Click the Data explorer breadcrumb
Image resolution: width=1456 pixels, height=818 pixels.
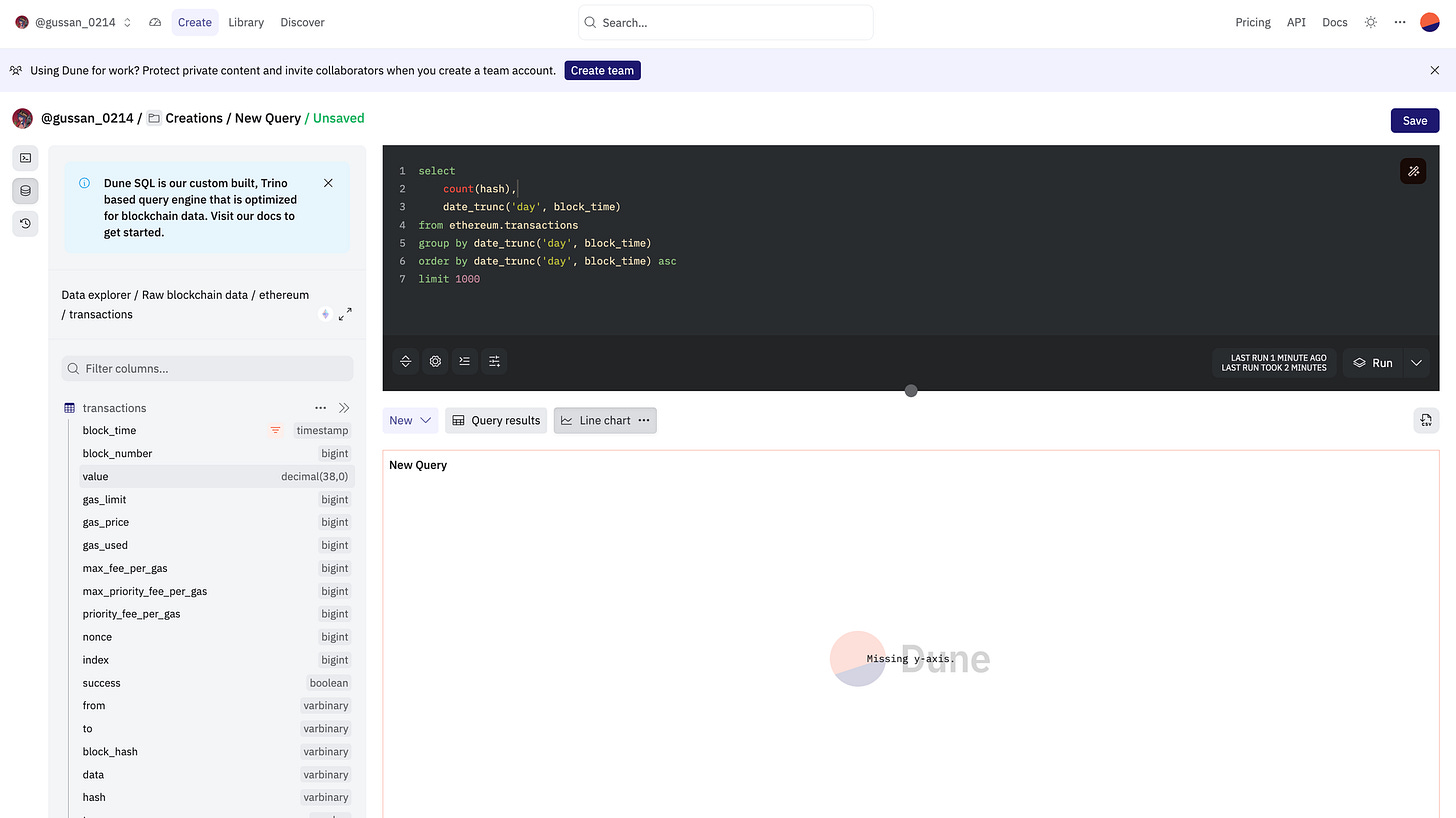coord(96,295)
